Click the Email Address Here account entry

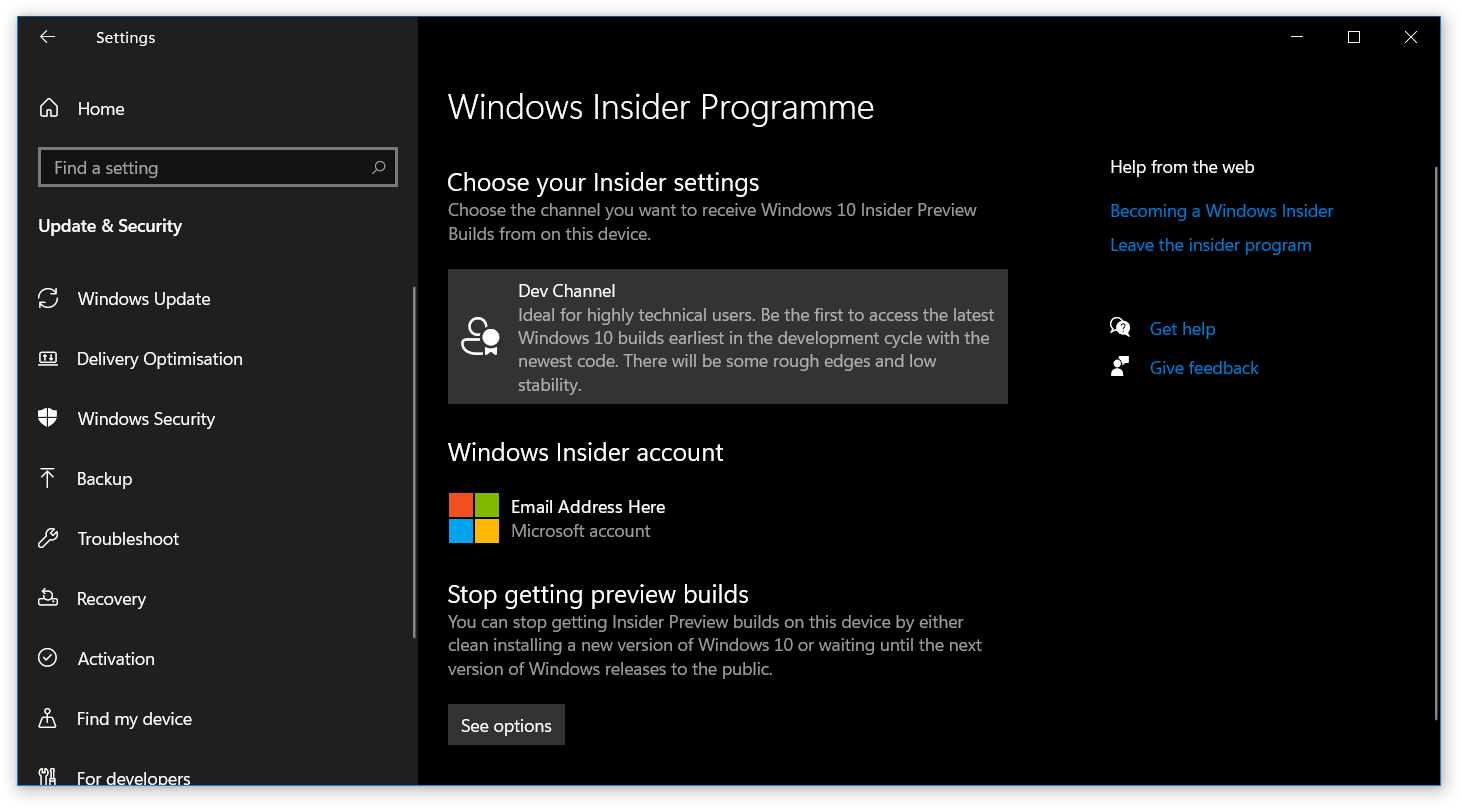[588, 507]
